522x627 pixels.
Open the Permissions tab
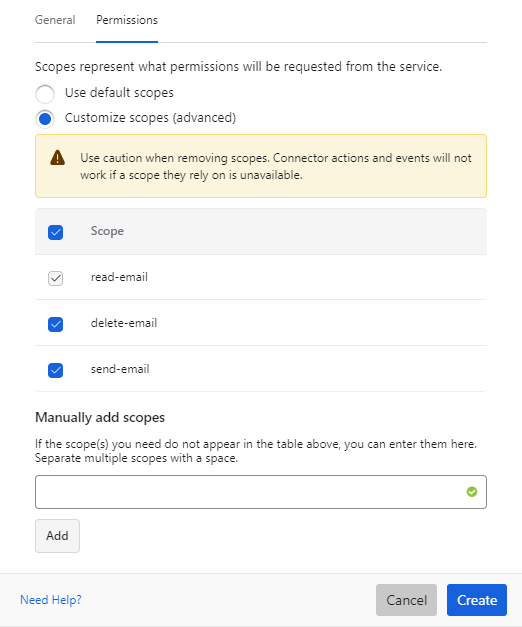[127, 20]
